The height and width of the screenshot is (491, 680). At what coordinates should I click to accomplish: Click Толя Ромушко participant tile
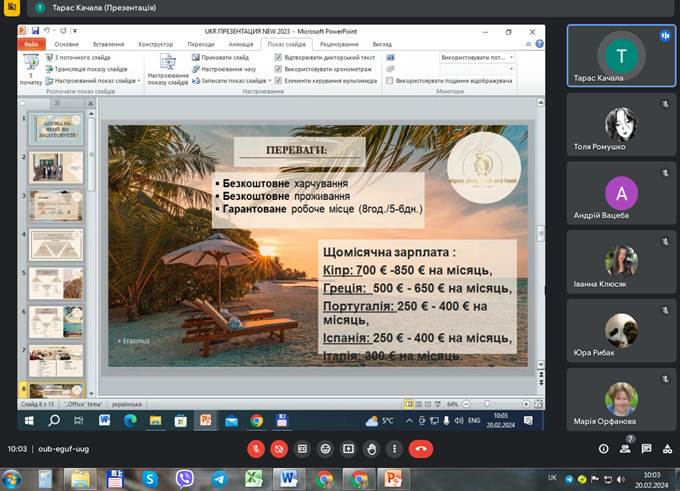[621, 125]
